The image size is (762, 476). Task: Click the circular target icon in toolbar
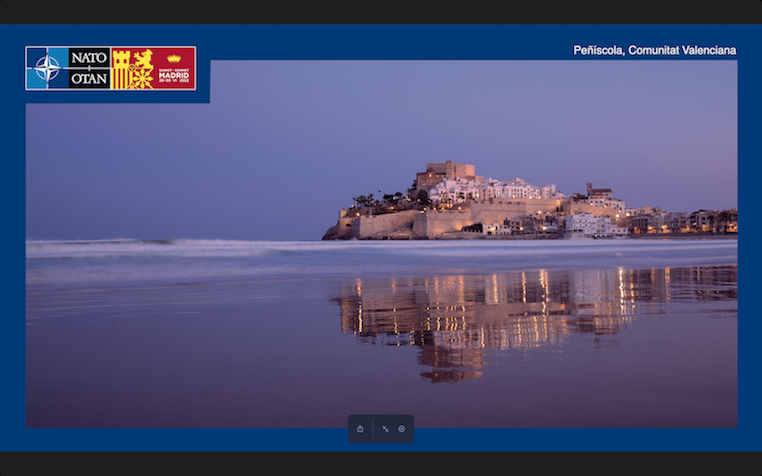tap(401, 429)
